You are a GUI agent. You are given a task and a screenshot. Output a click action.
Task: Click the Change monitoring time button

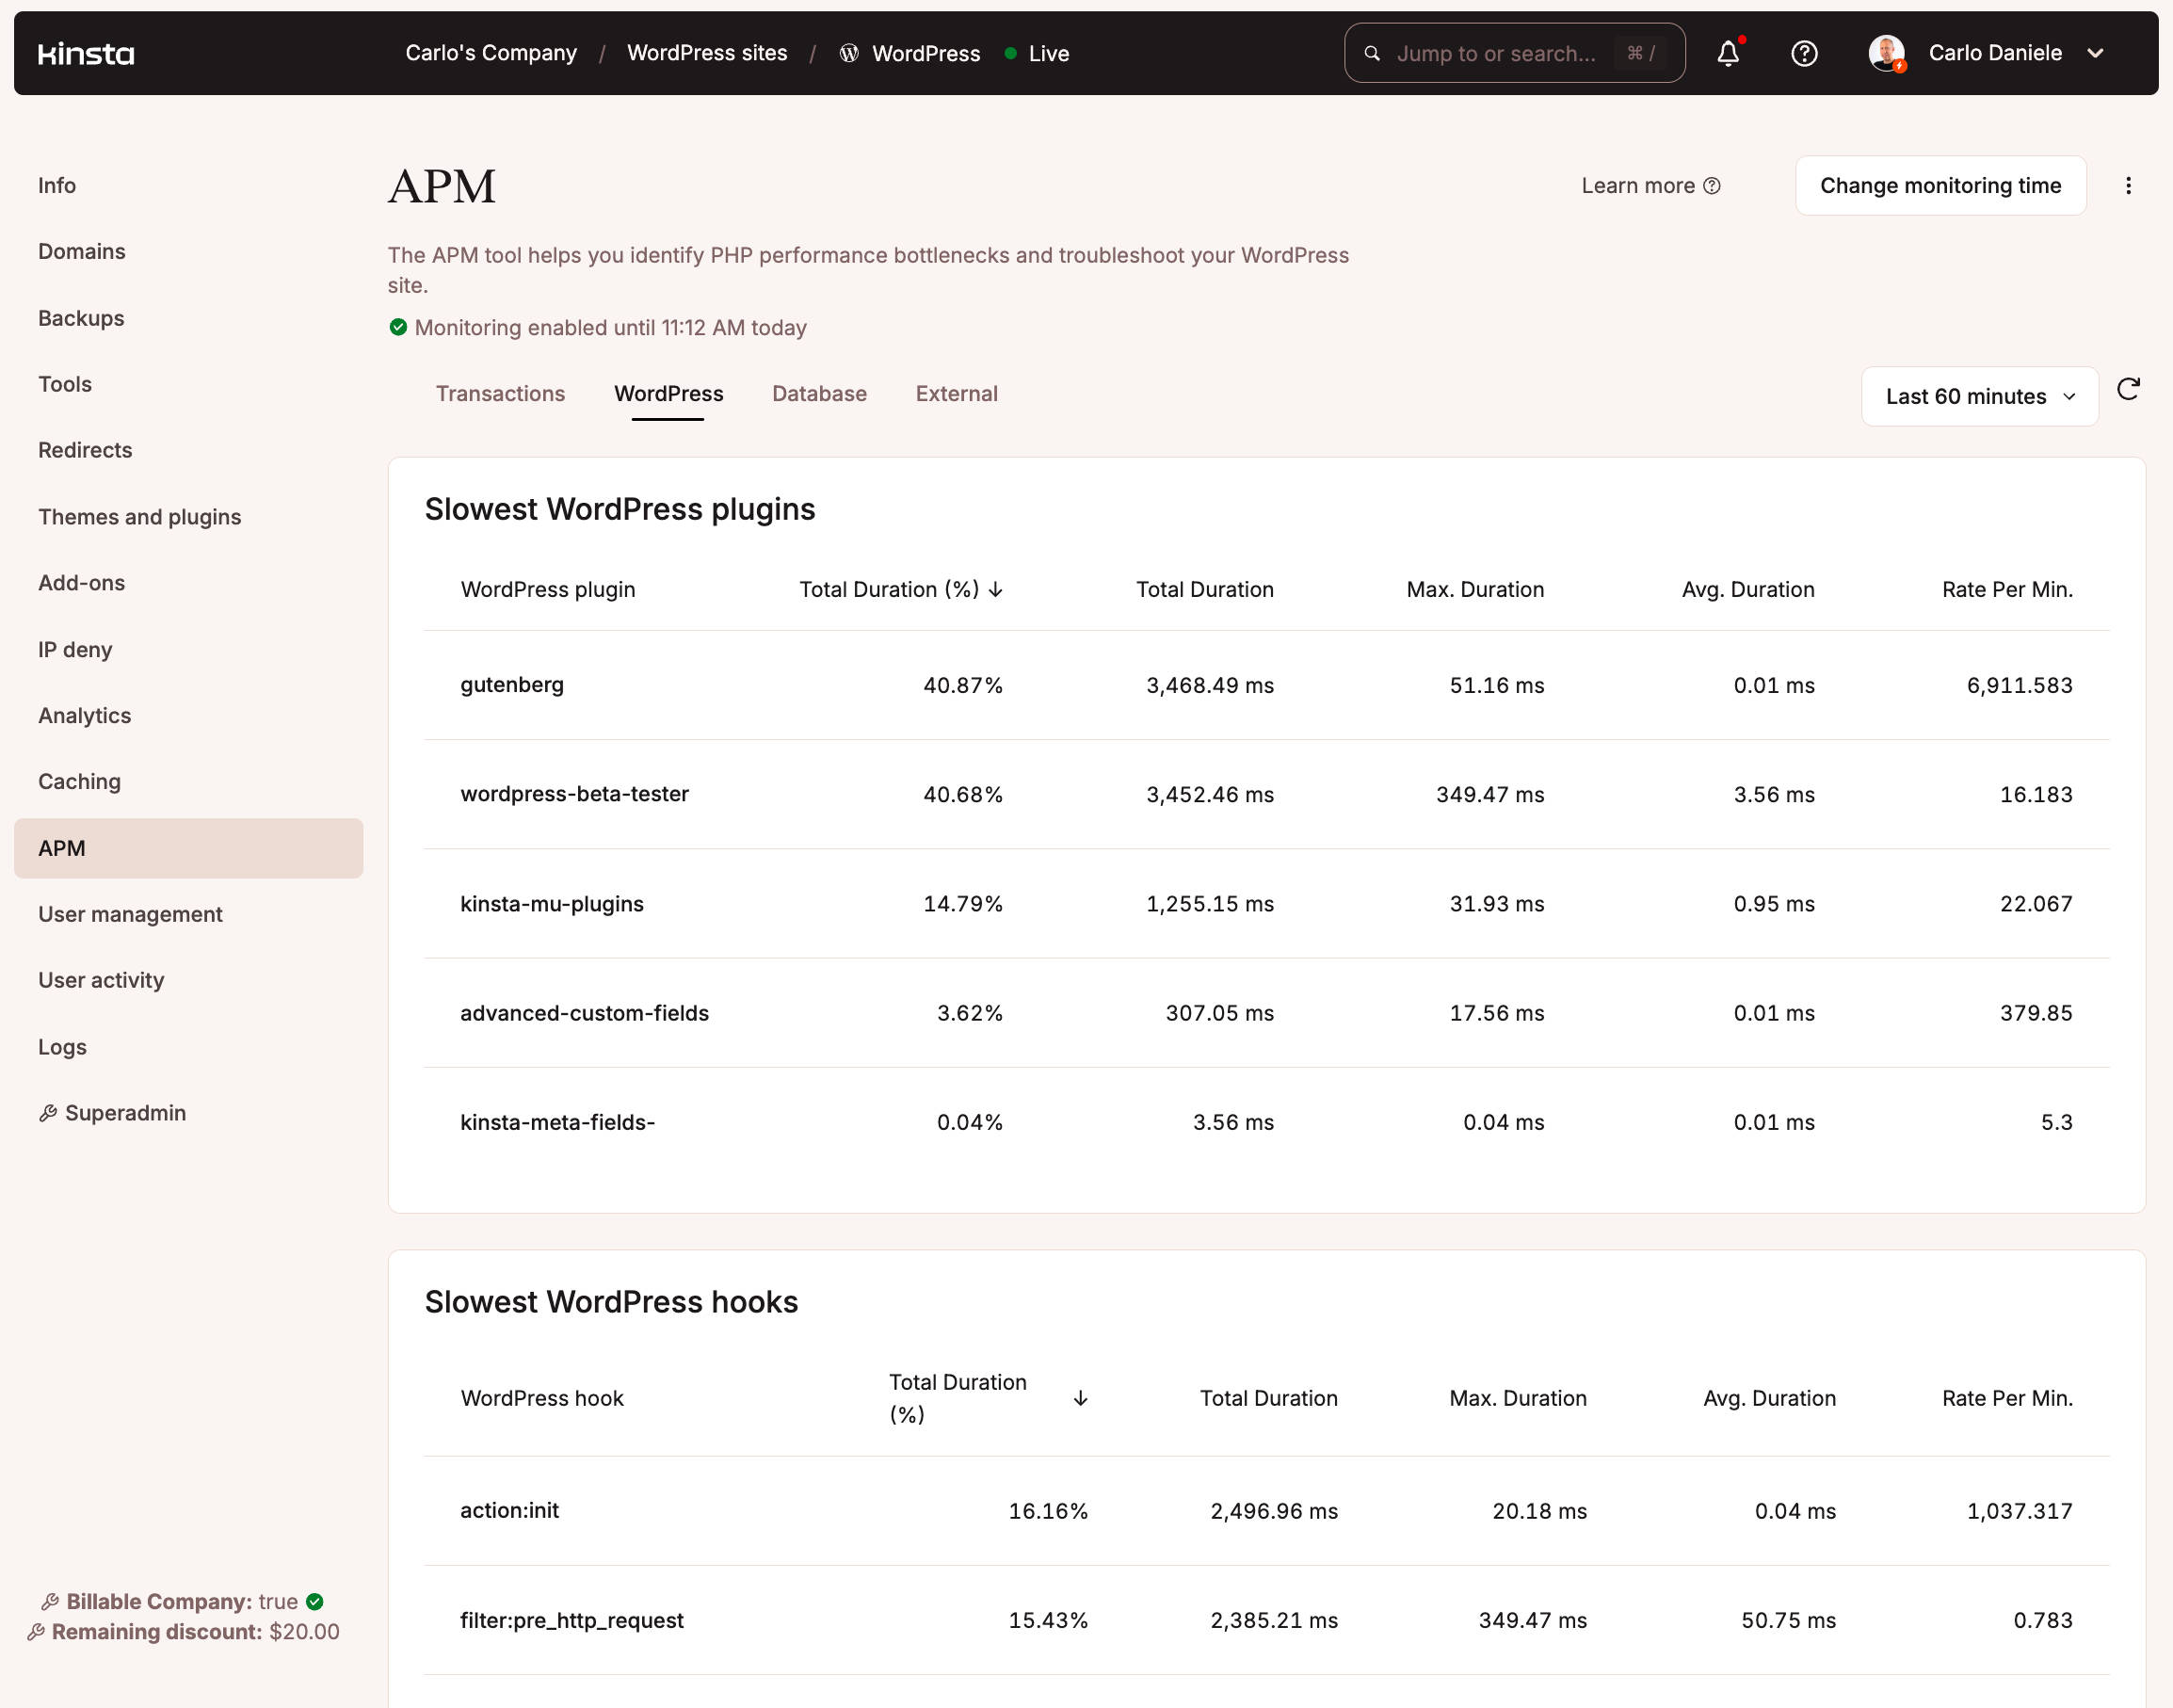1940,185
